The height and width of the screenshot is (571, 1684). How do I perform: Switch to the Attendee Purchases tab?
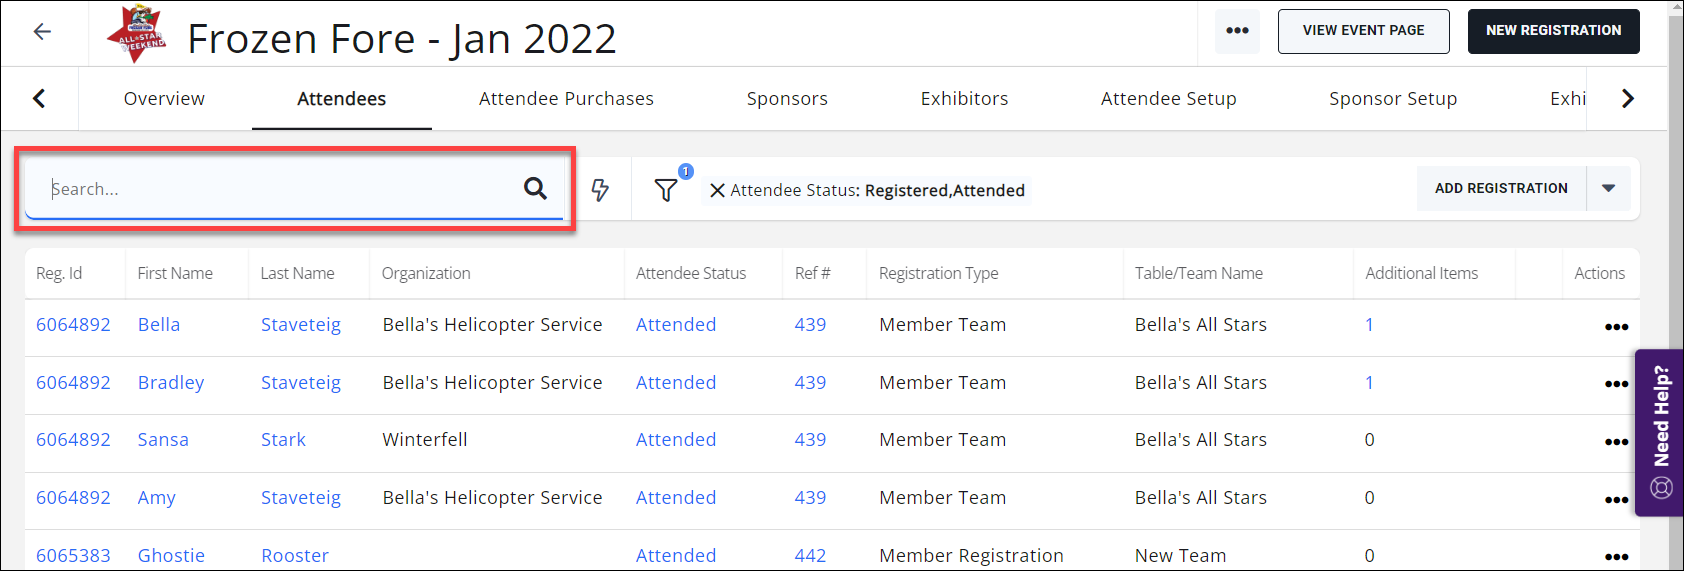[566, 99]
